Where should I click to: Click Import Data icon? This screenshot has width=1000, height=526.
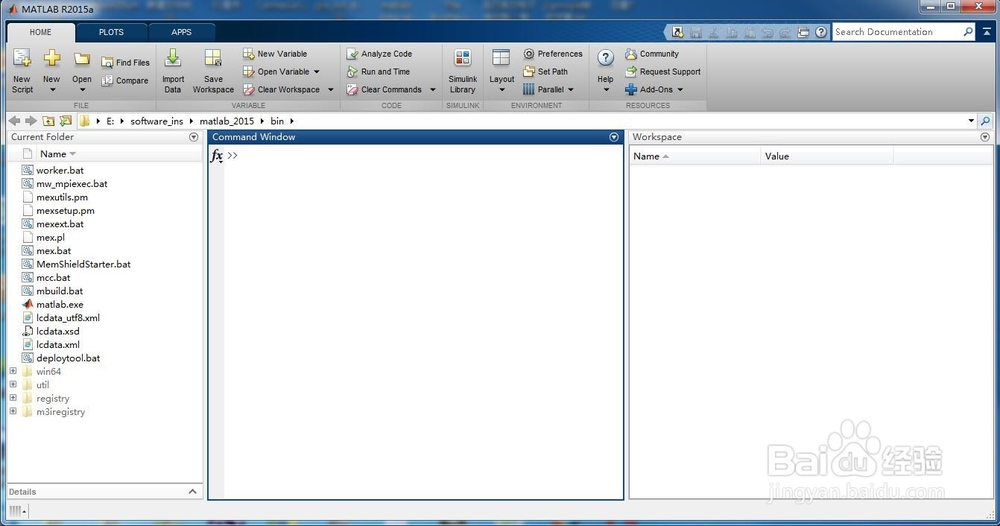173,59
